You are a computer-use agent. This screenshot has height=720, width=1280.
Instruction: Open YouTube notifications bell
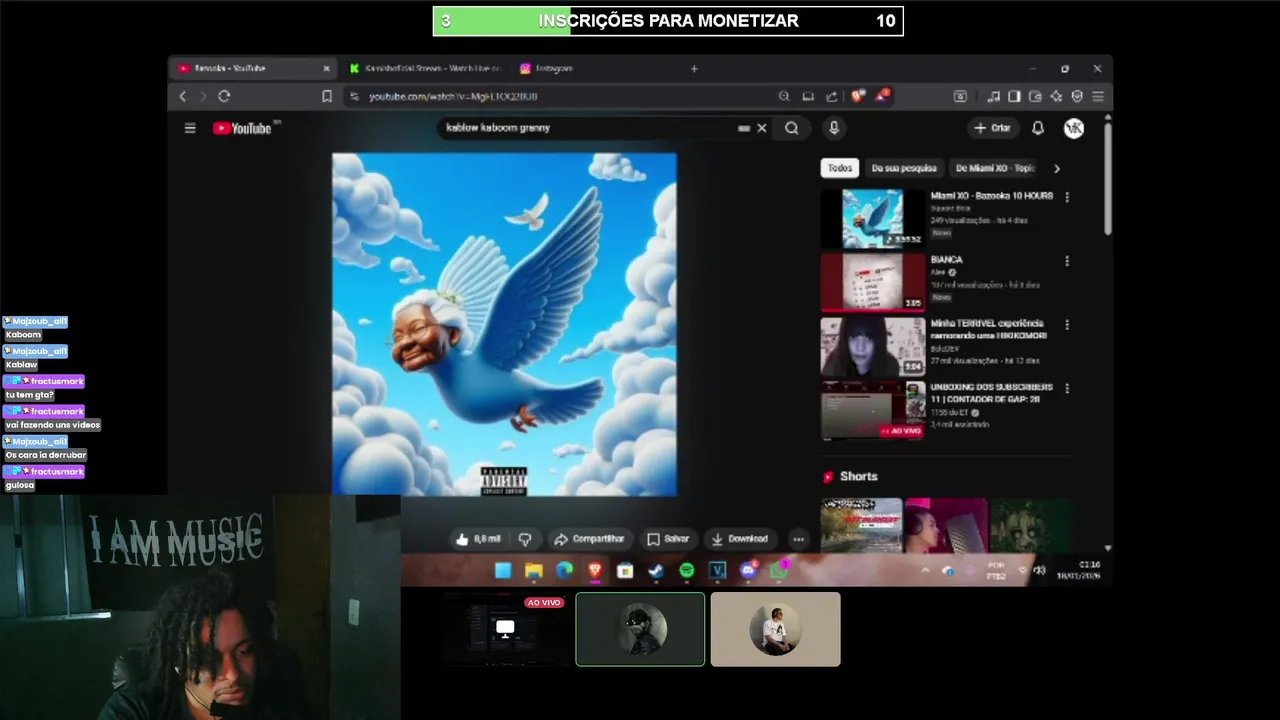click(1038, 128)
